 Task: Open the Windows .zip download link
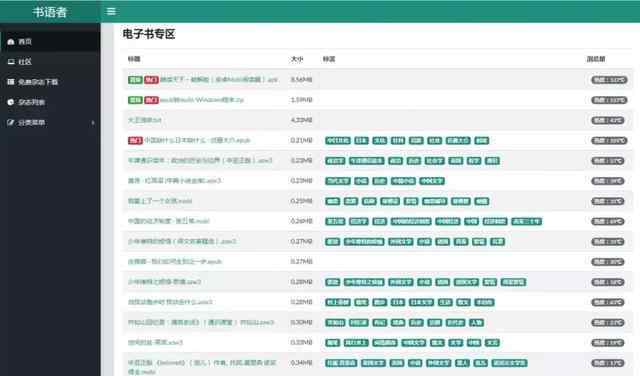pos(201,100)
